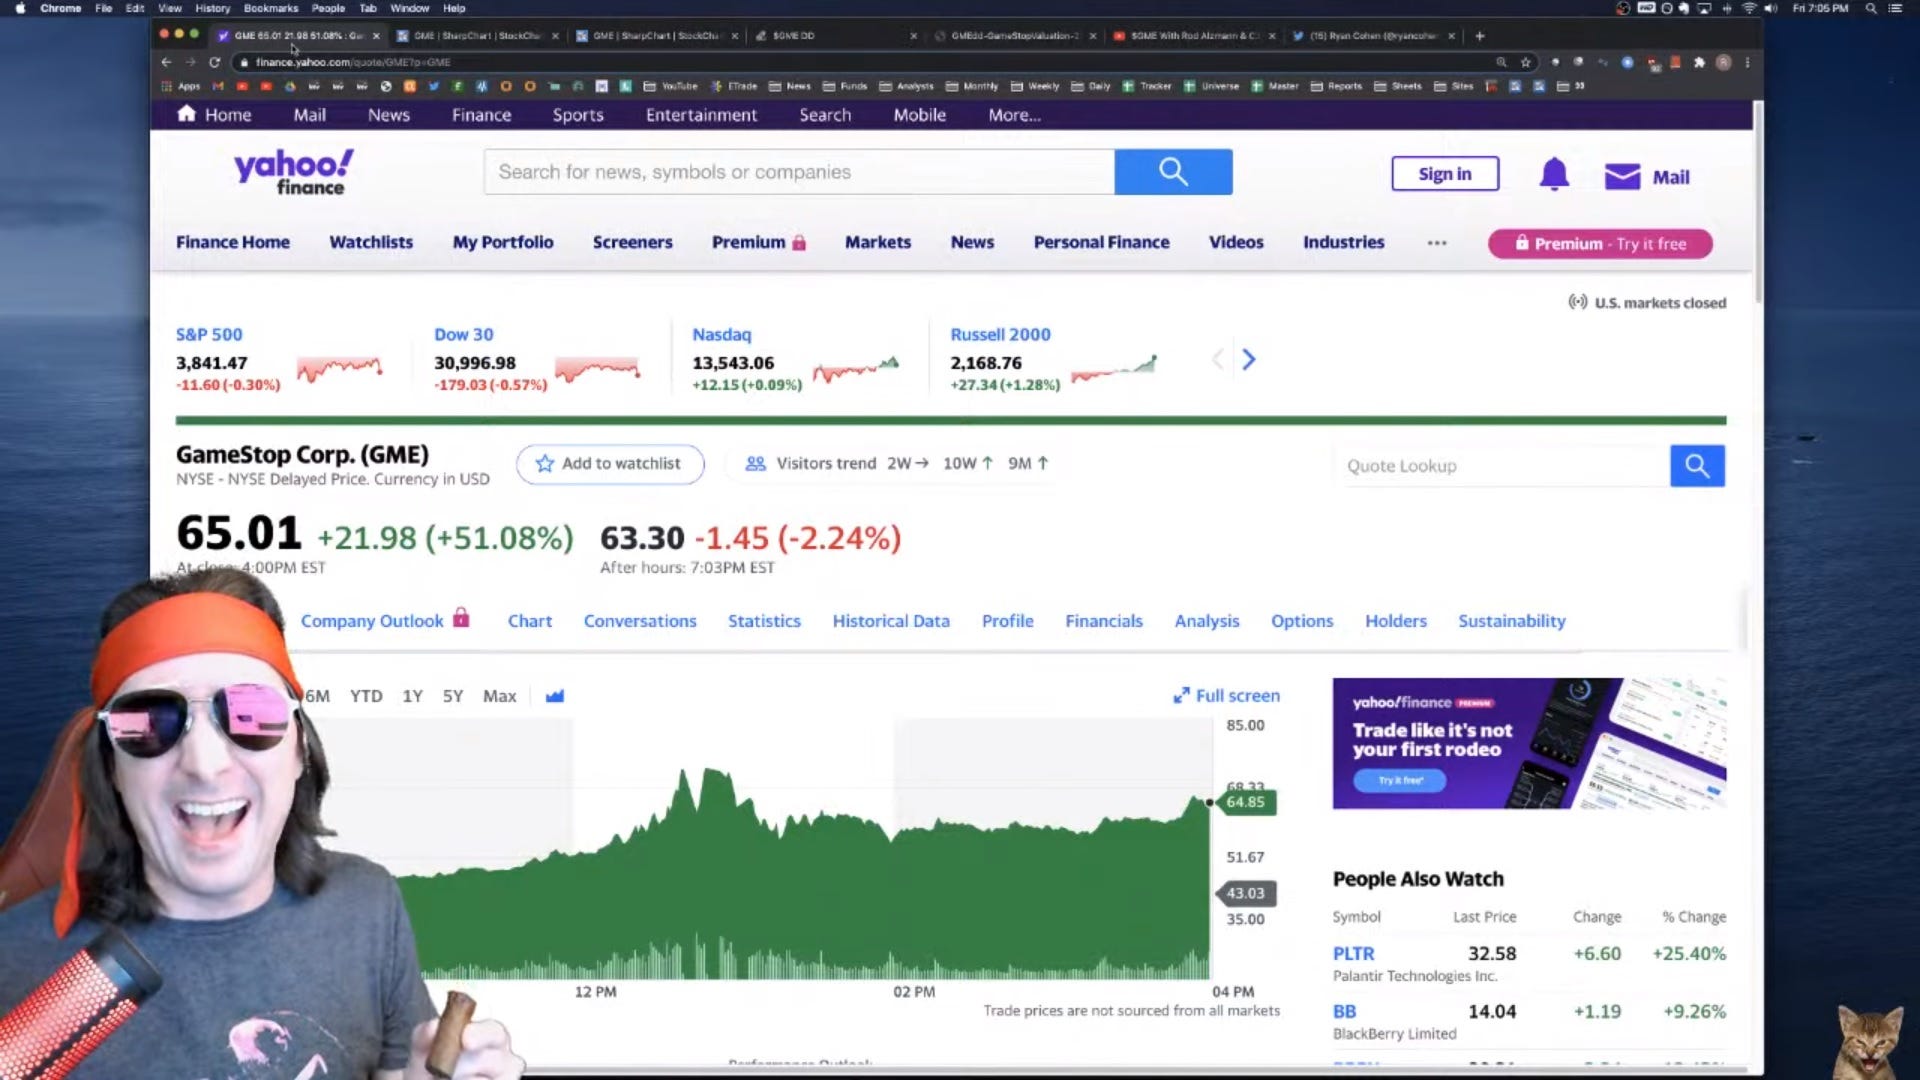Click the blue search magnifier button
Image resolution: width=1920 pixels, height=1080 pixels.
[1173, 172]
